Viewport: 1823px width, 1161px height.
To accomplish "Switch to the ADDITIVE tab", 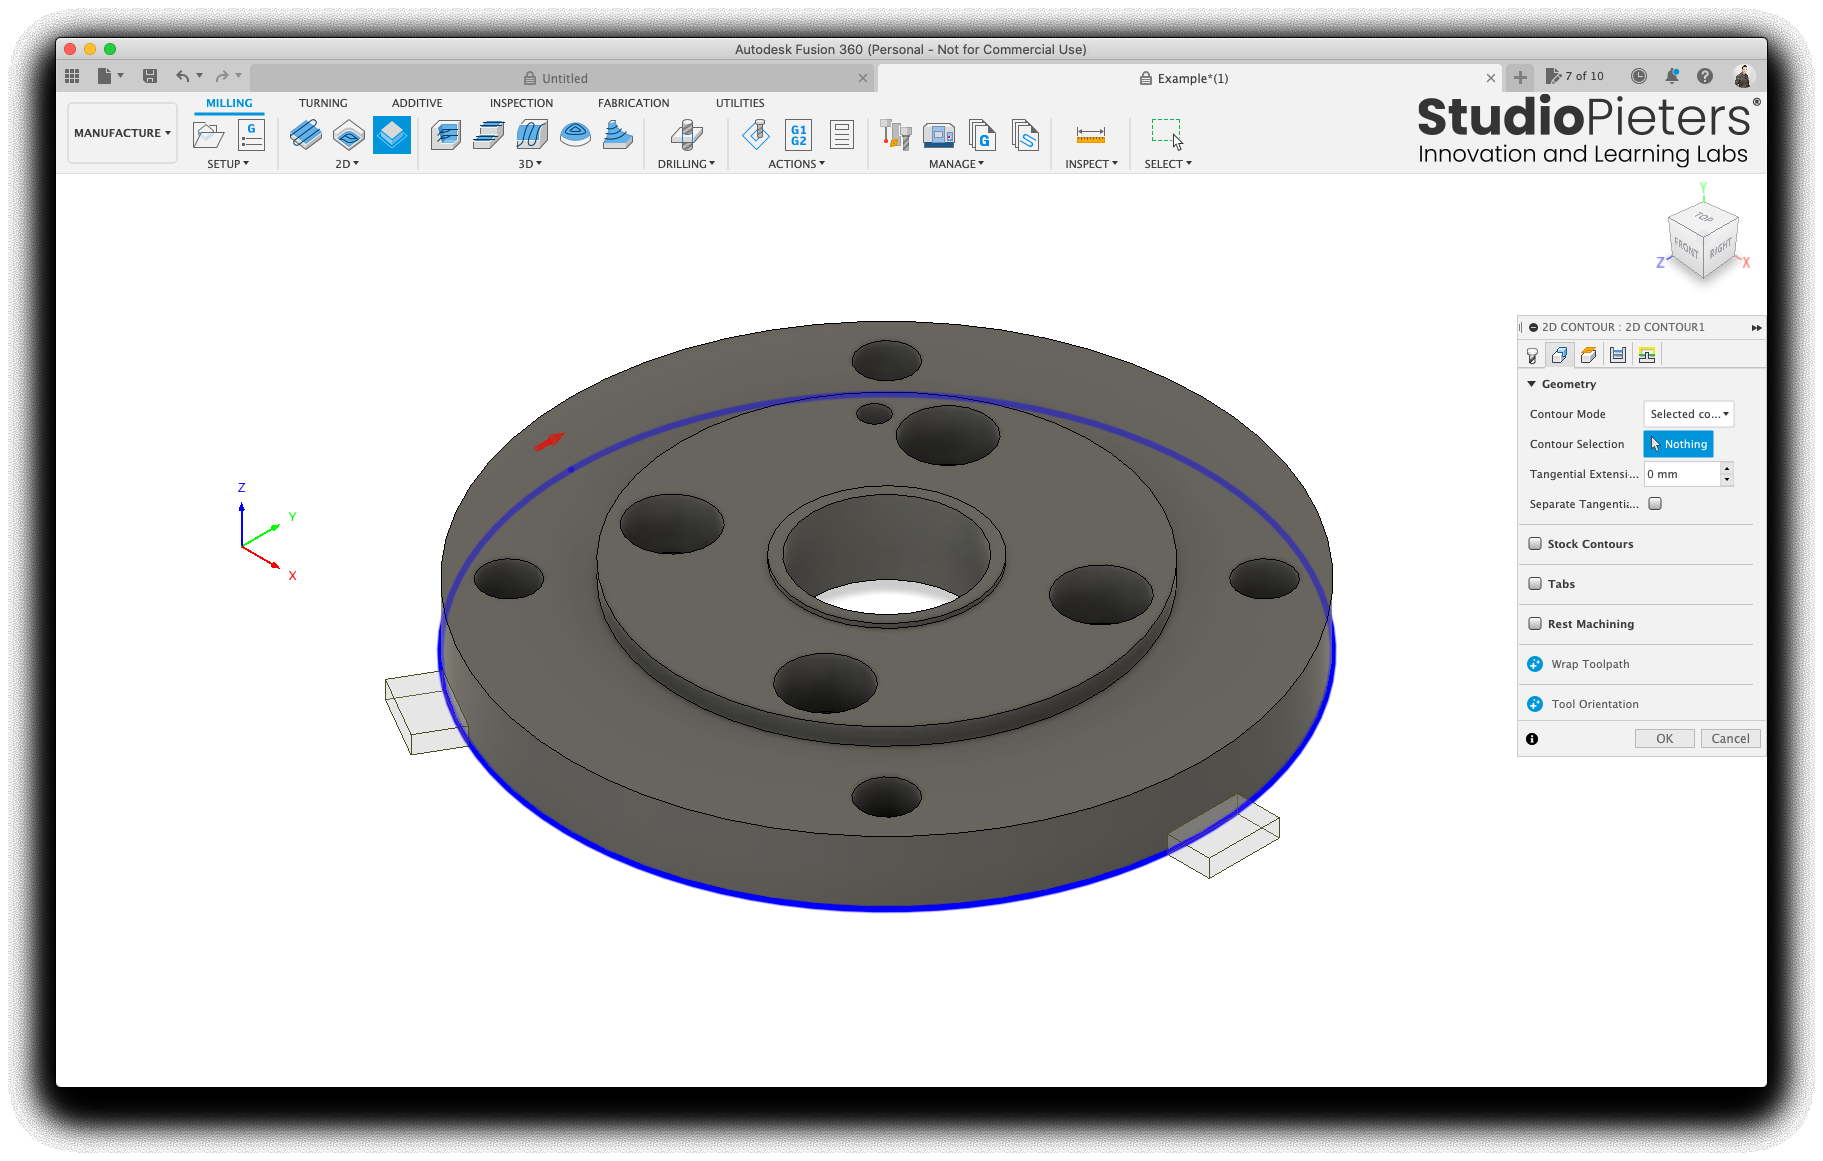I will pyautogui.click(x=417, y=103).
